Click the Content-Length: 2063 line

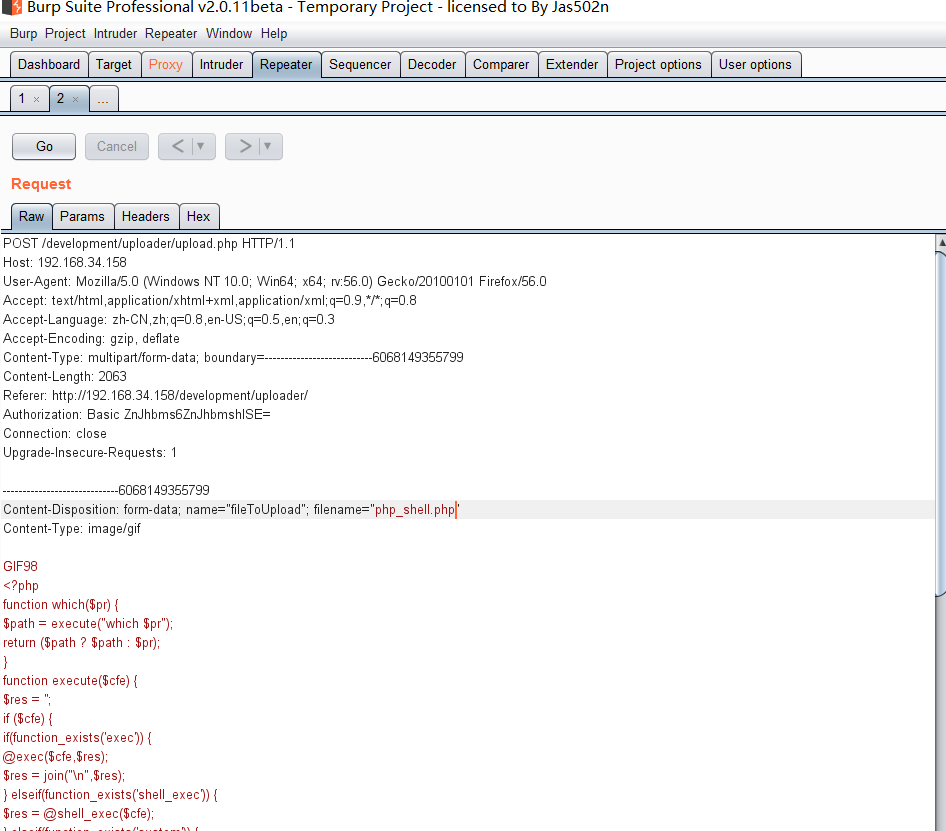tap(65, 377)
